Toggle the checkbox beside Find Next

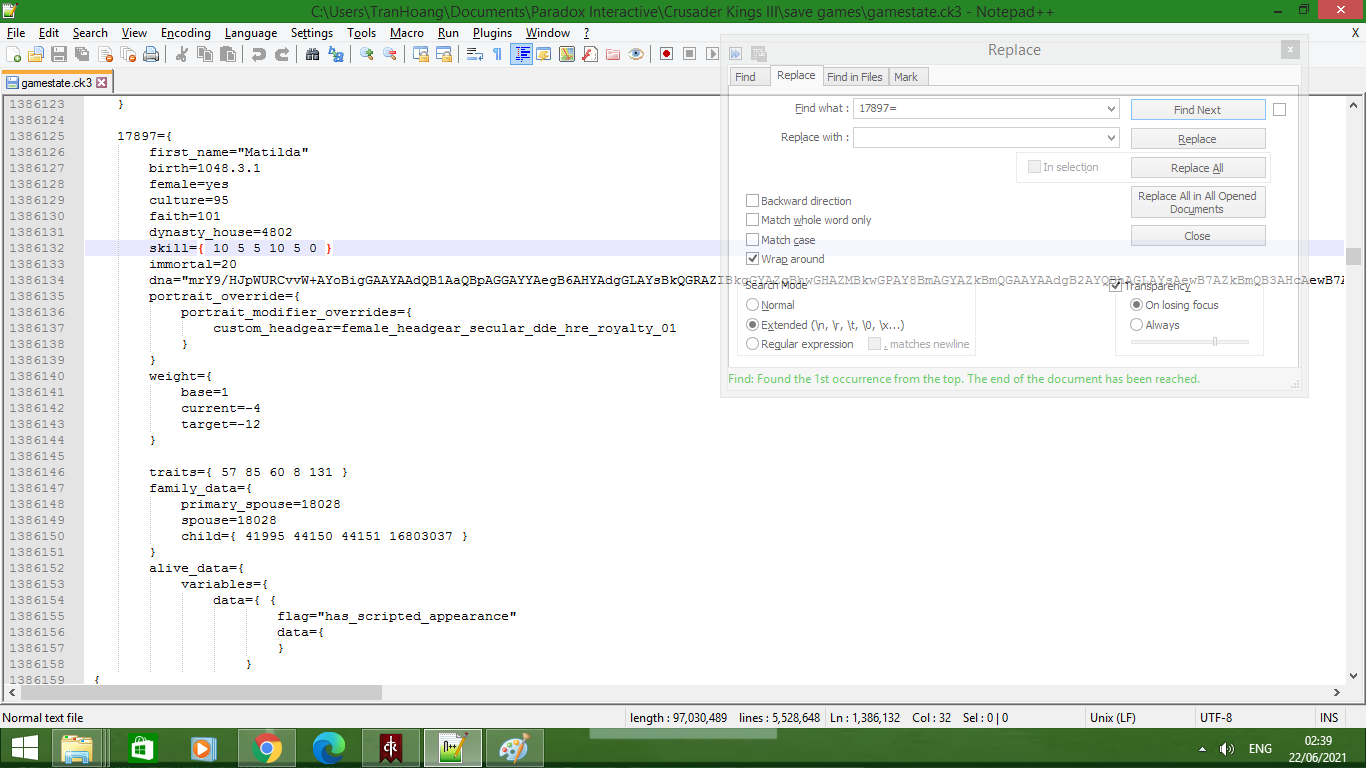pyautogui.click(x=1279, y=110)
